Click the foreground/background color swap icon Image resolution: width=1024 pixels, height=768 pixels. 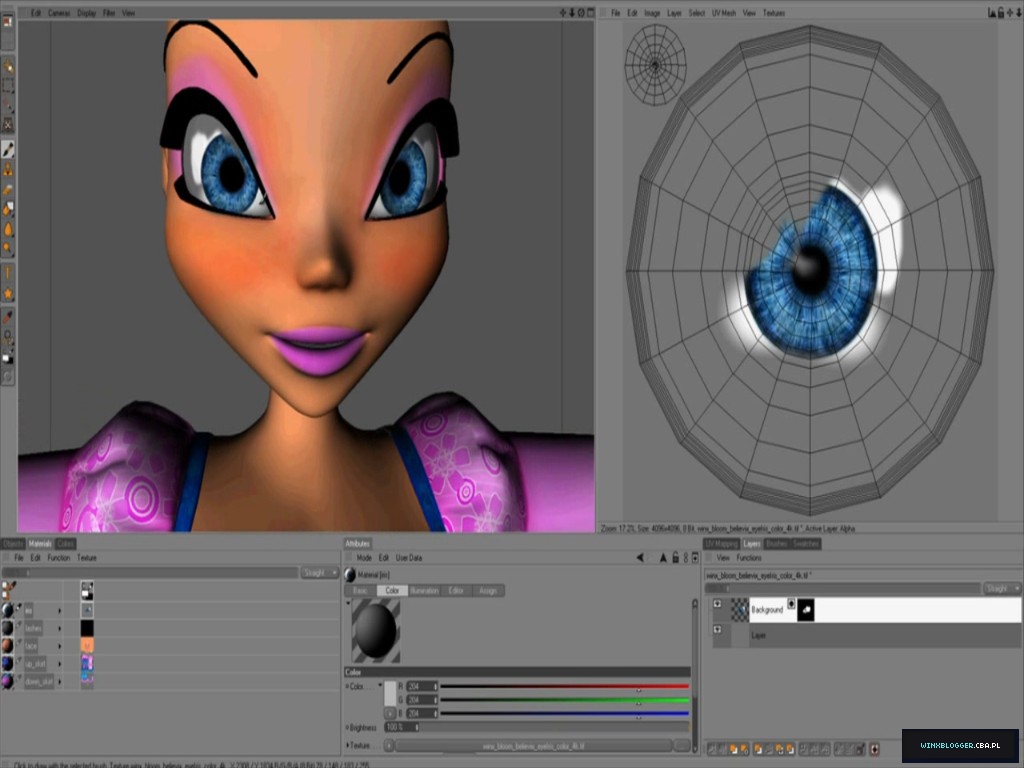pos(8,359)
